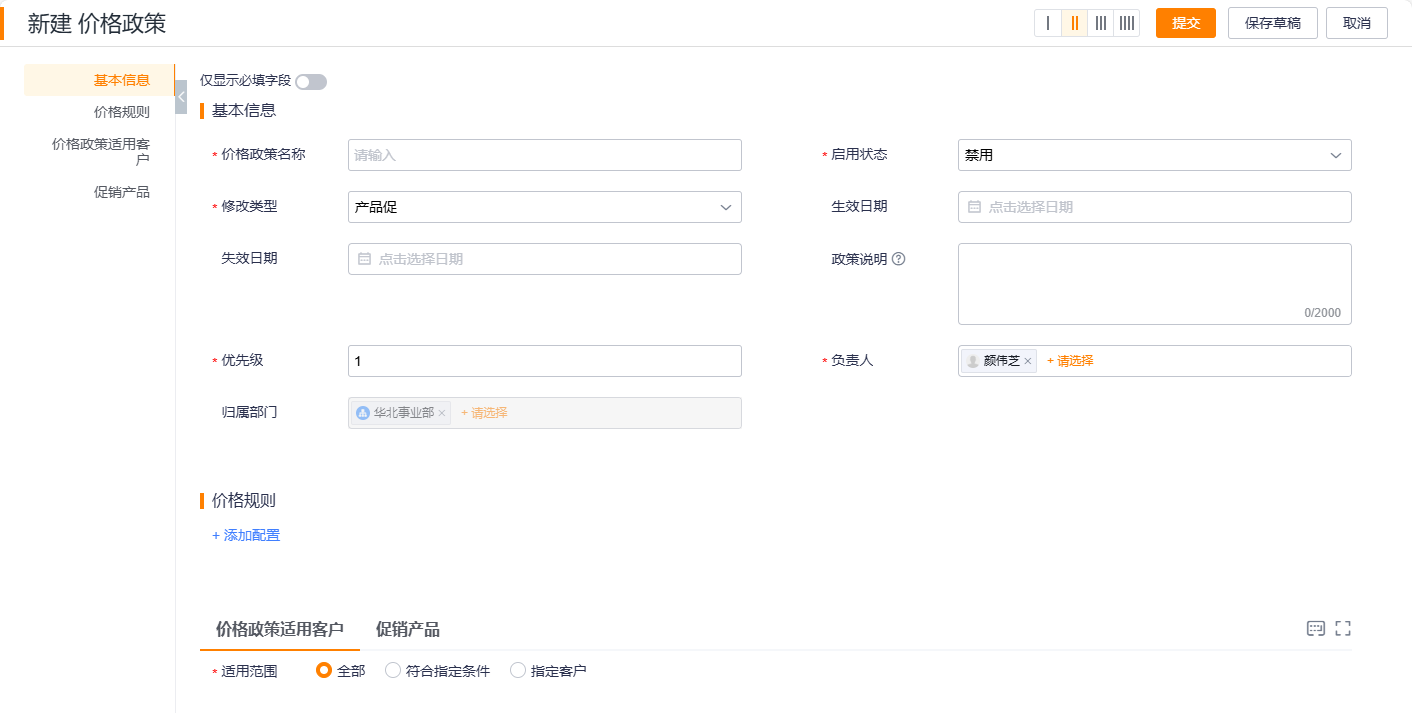Click the 政策说明 help question mark icon
Image resolution: width=1412 pixels, height=713 pixels.
click(898, 259)
